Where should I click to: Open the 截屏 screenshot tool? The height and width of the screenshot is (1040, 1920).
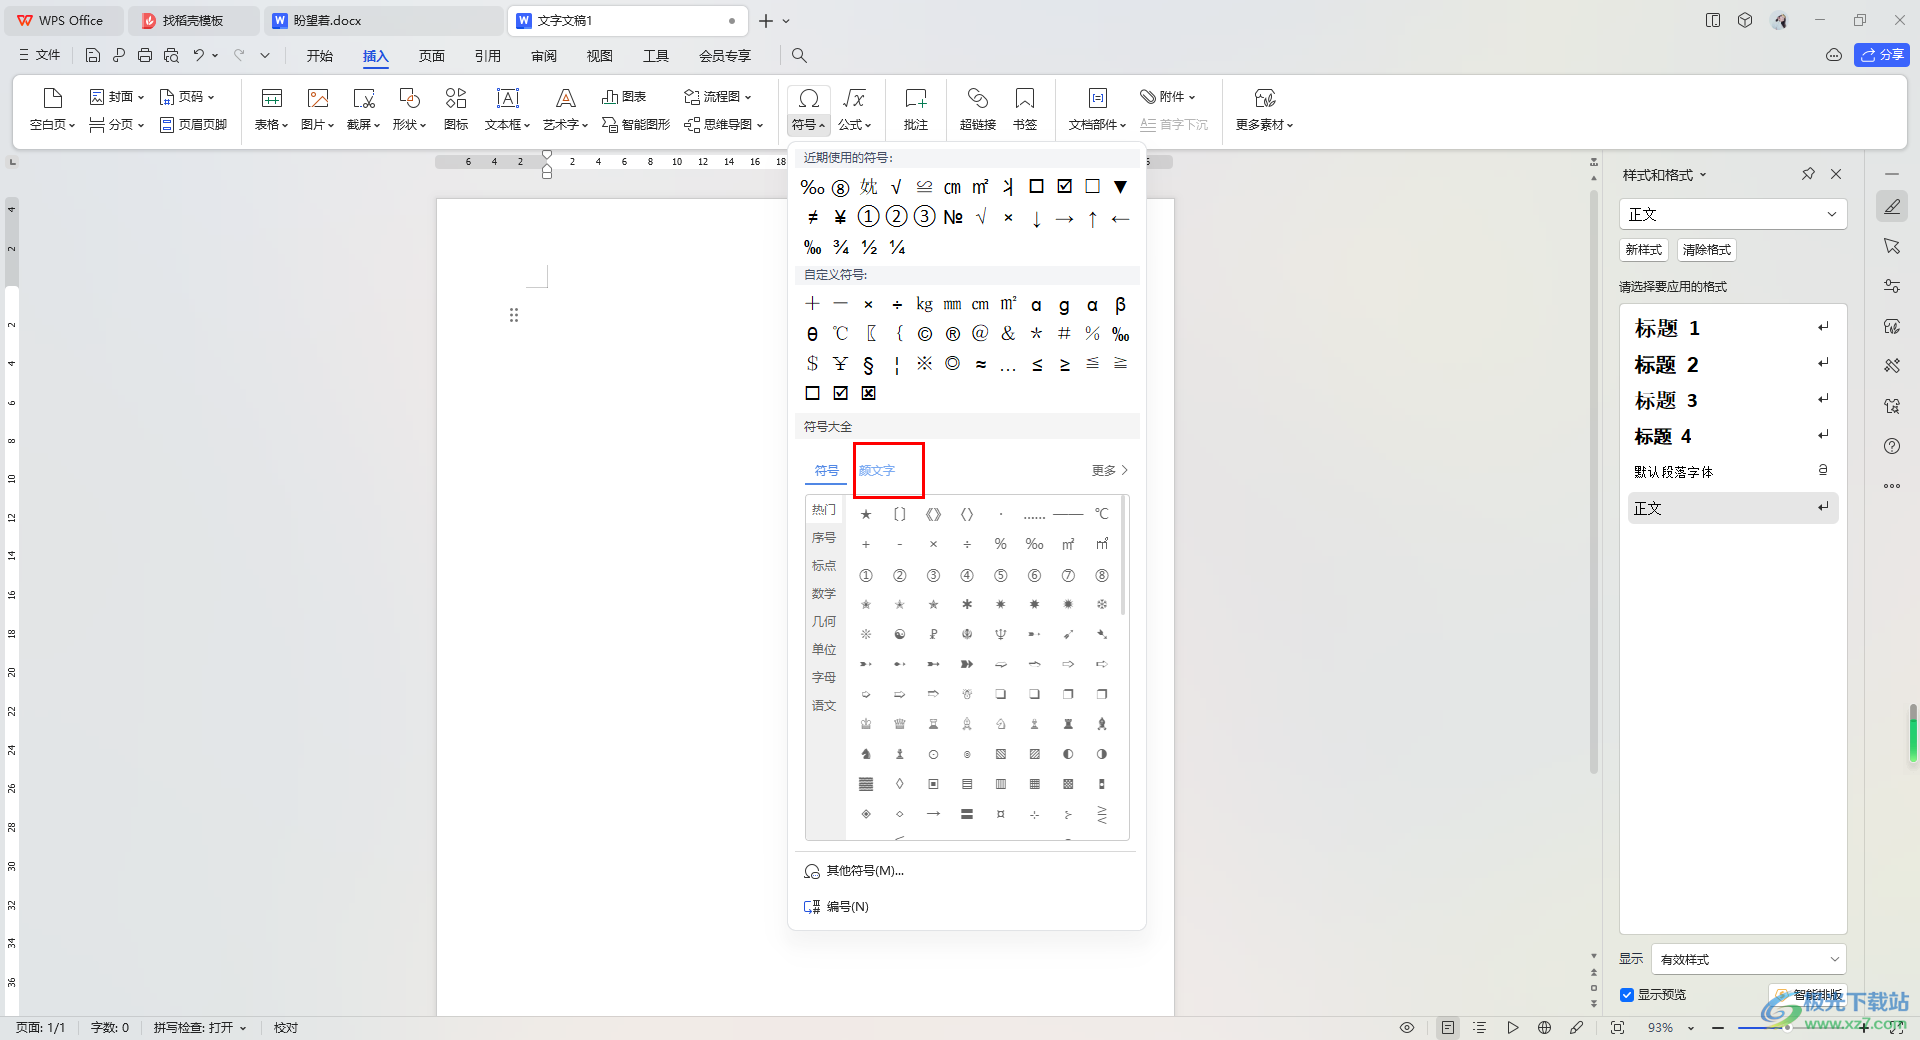pyautogui.click(x=363, y=110)
